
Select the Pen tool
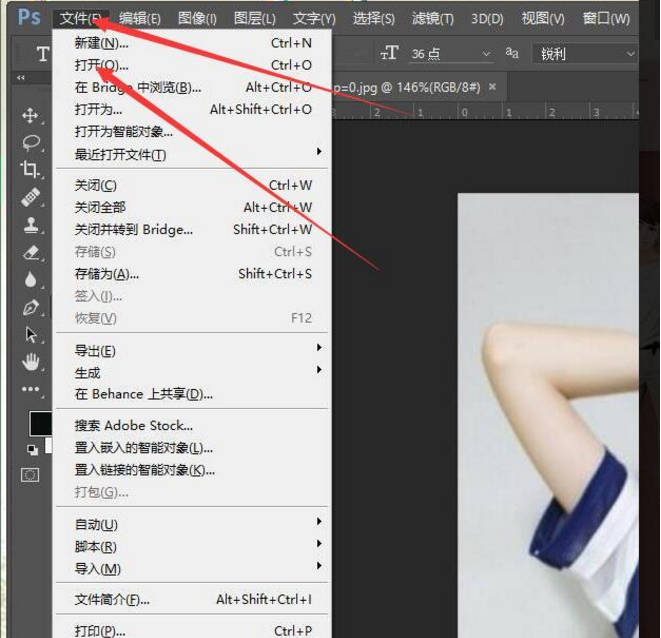[31, 307]
